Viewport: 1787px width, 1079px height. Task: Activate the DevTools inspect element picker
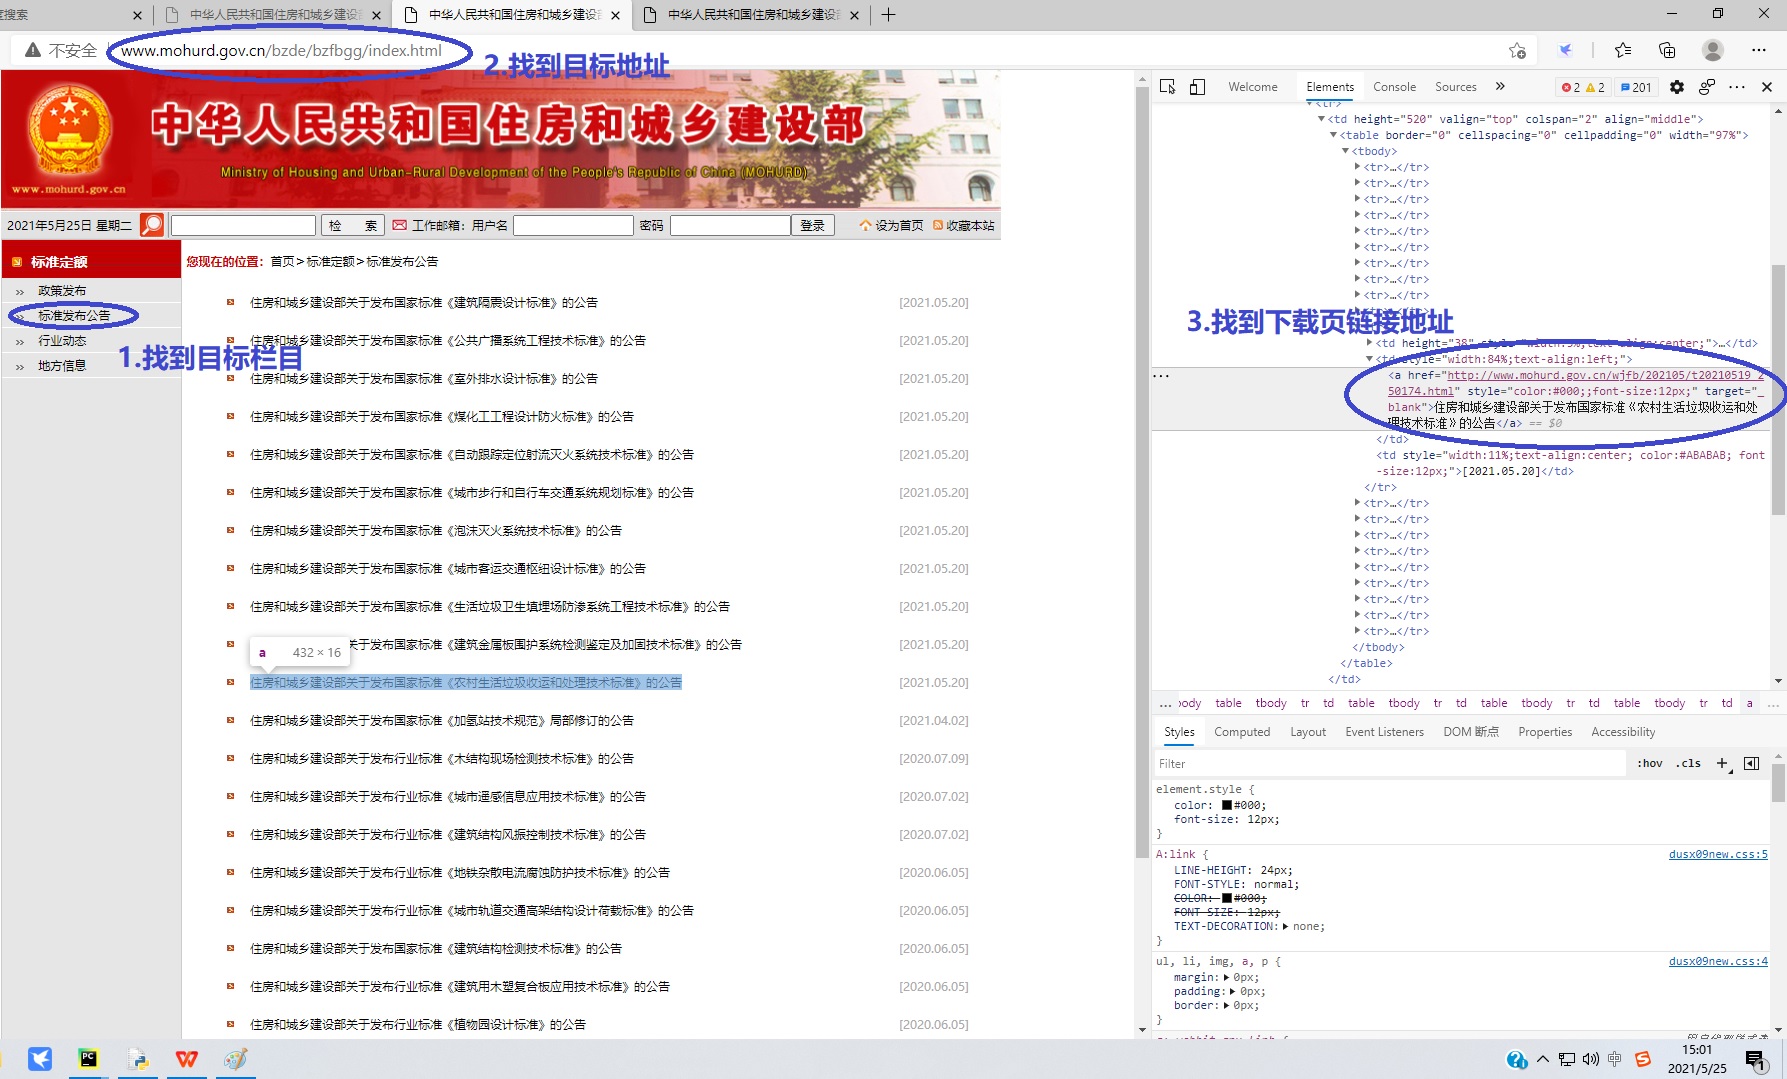click(1167, 87)
